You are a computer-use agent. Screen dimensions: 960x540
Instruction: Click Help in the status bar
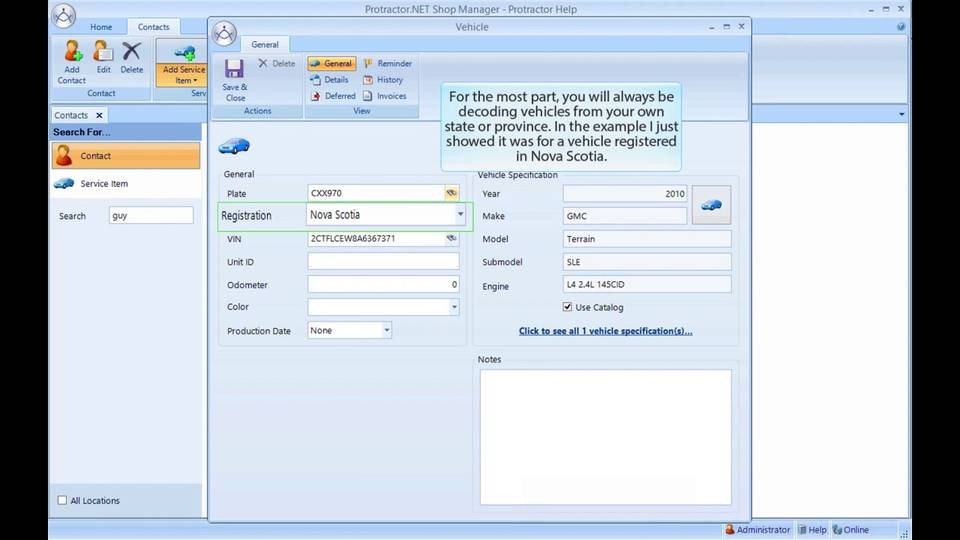812,530
